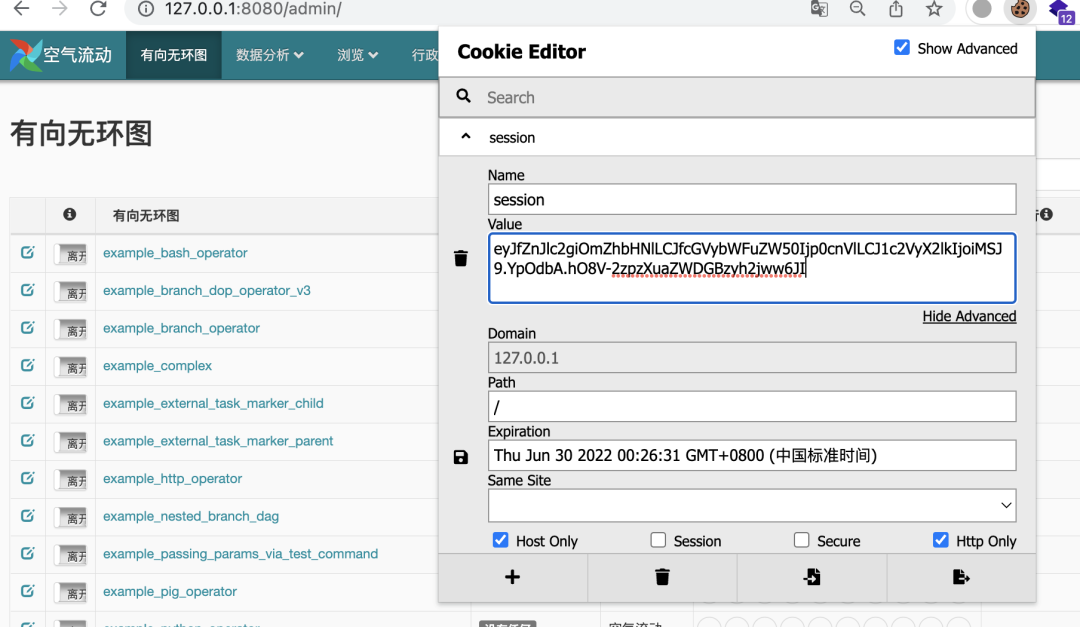Delete the session cookie with trash icon beside Value

[461, 259]
